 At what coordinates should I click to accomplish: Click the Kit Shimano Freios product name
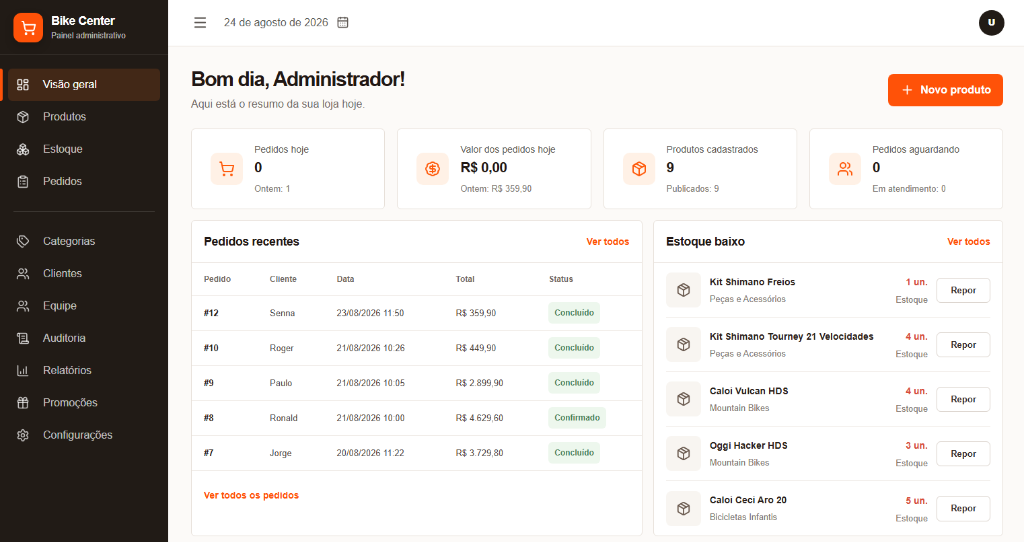coord(752,282)
